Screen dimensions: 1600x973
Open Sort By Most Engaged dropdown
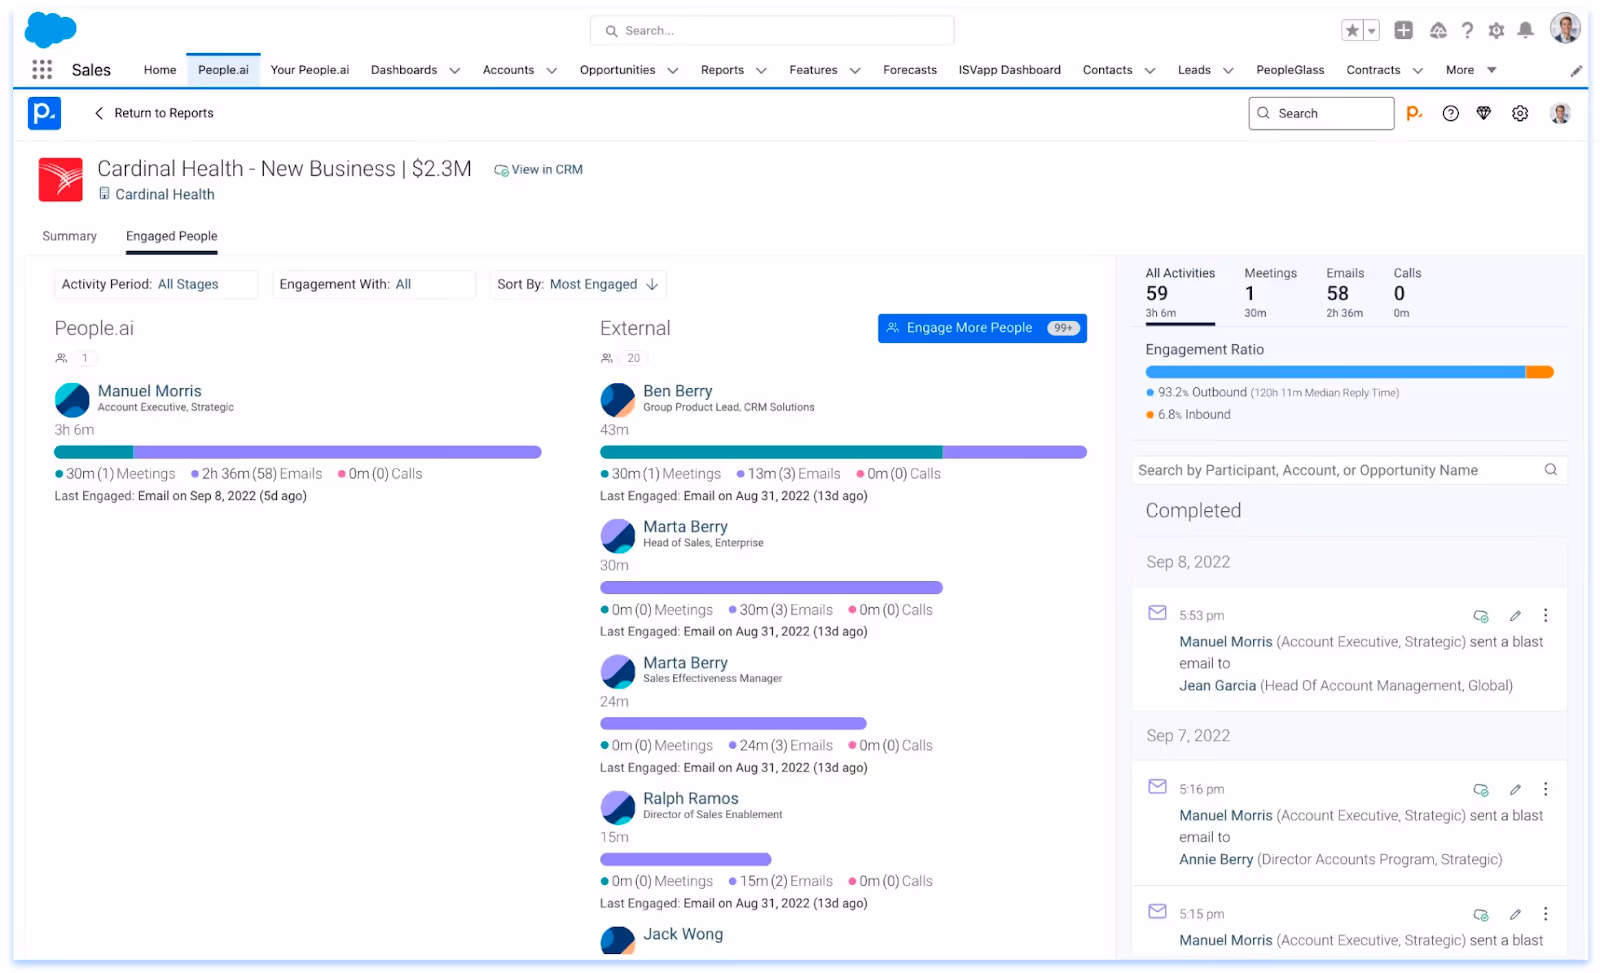point(578,284)
